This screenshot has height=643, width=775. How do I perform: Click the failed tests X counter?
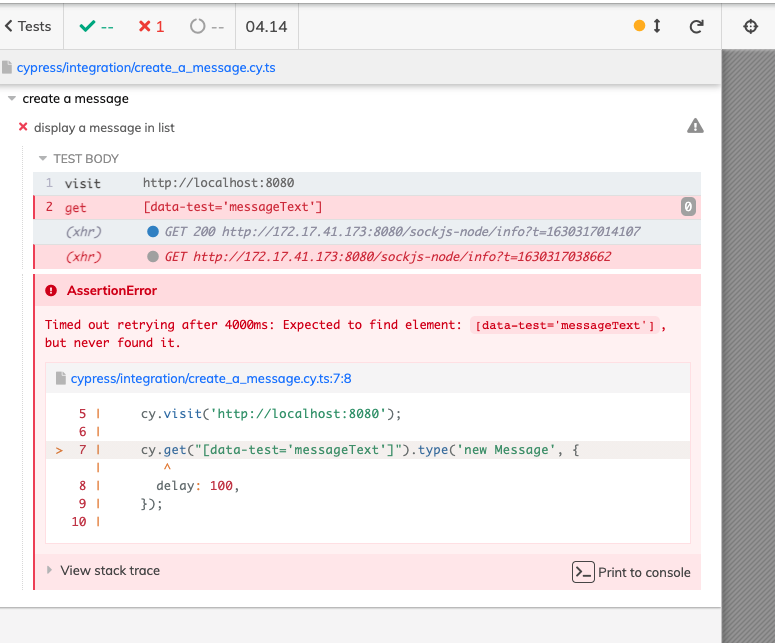point(151,26)
